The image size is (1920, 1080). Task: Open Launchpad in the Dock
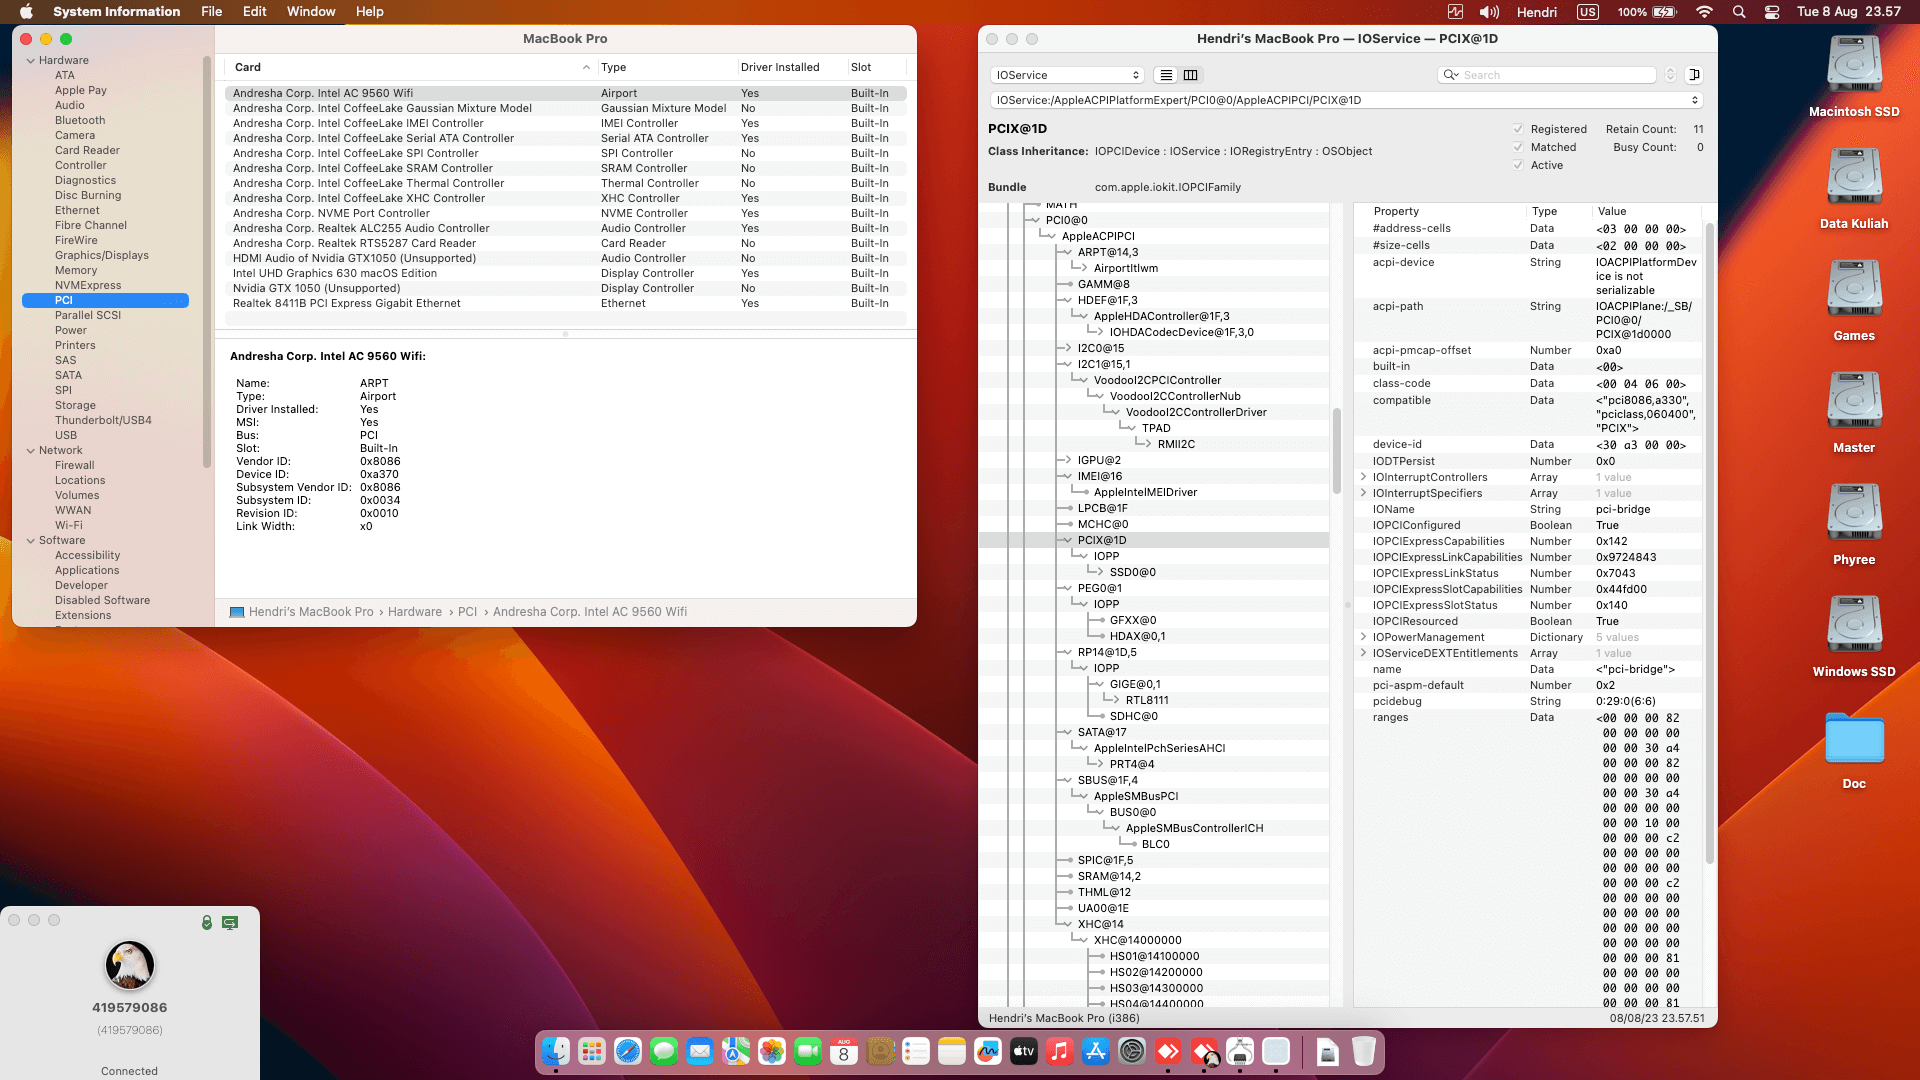coord(592,1051)
